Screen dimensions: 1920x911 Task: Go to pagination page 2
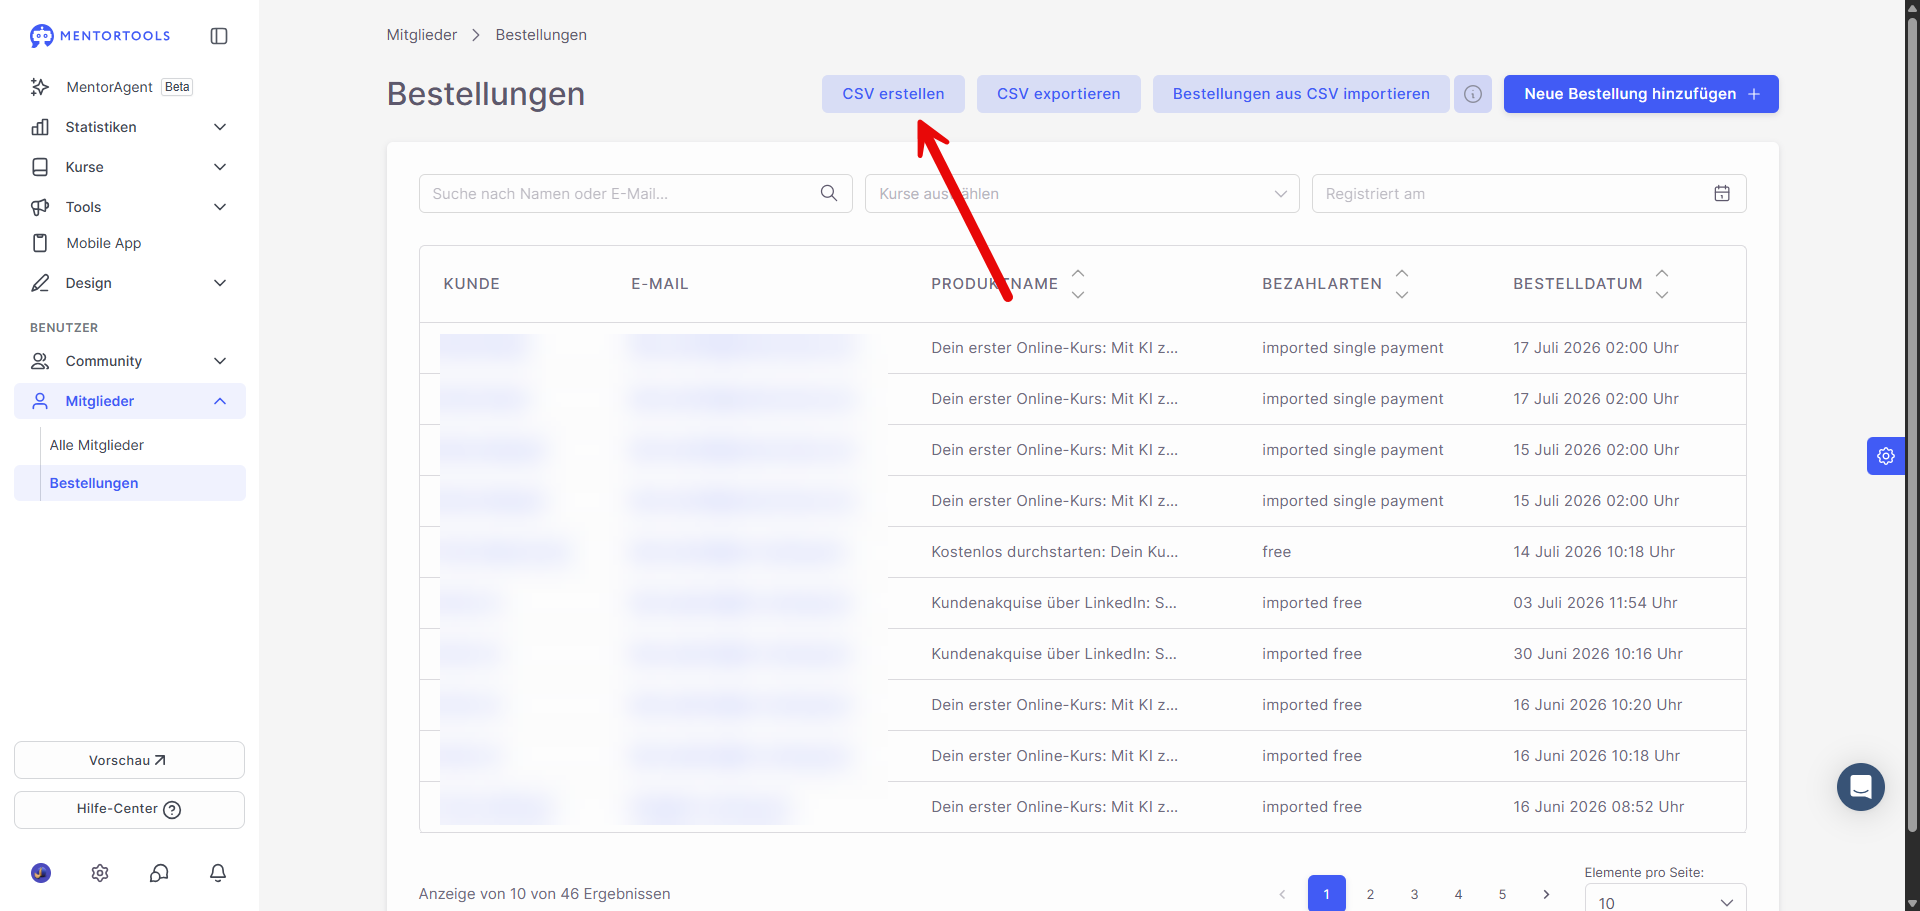pyautogui.click(x=1371, y=894)
